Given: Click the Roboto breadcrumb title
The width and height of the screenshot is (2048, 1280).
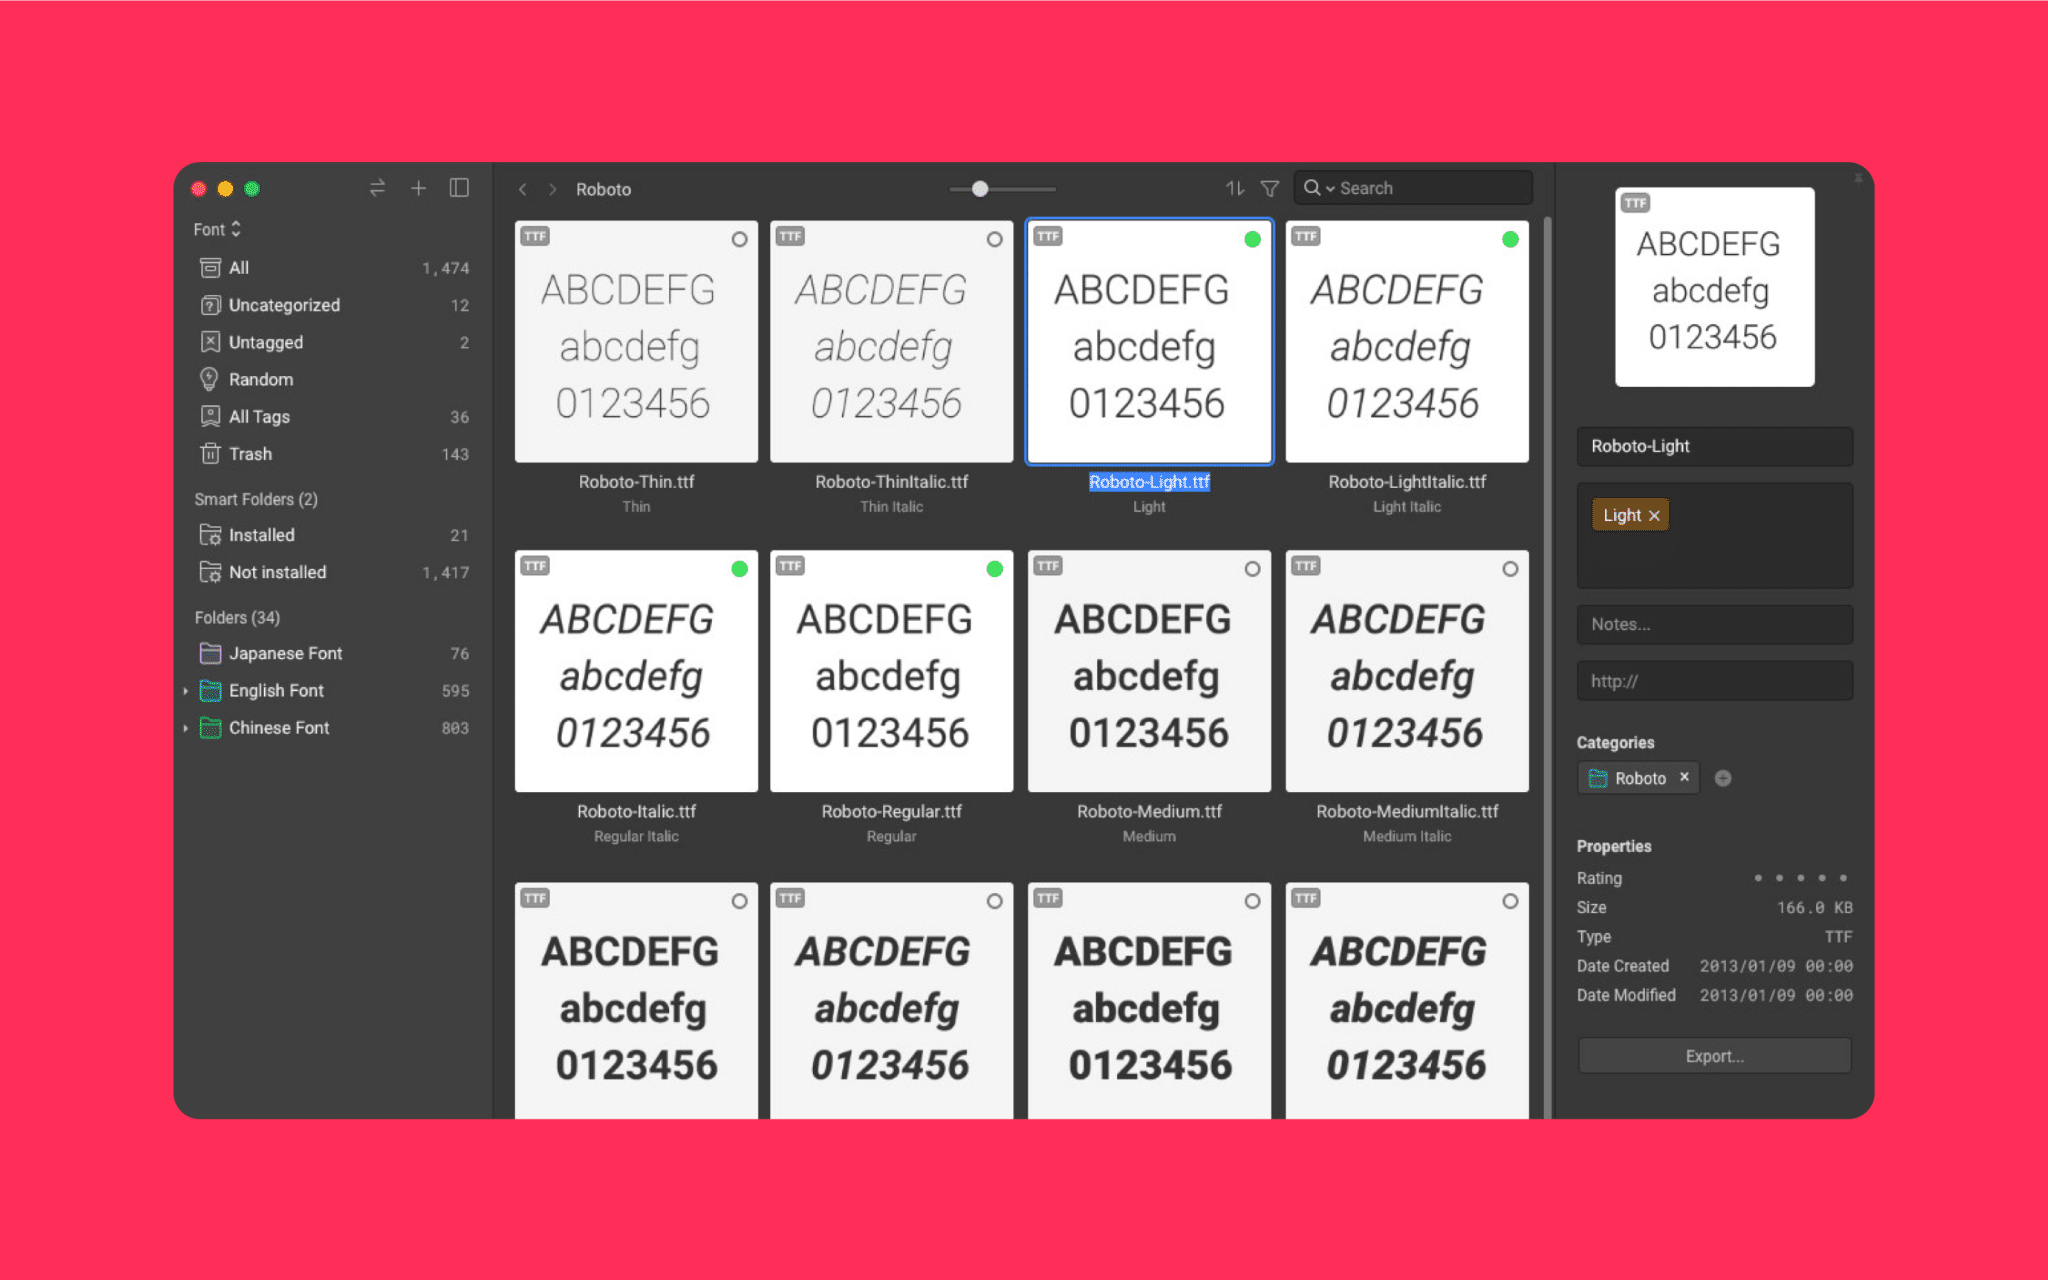Looking at the screenshot, I should click(603, 189).
